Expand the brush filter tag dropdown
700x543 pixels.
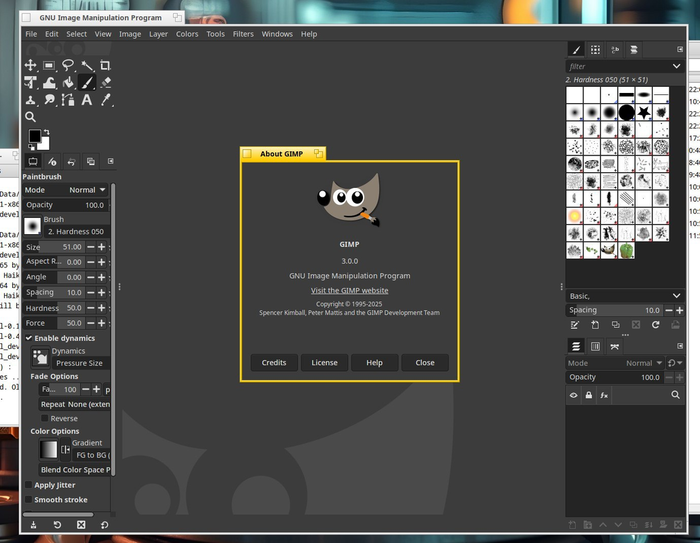[x=677, y=66]
